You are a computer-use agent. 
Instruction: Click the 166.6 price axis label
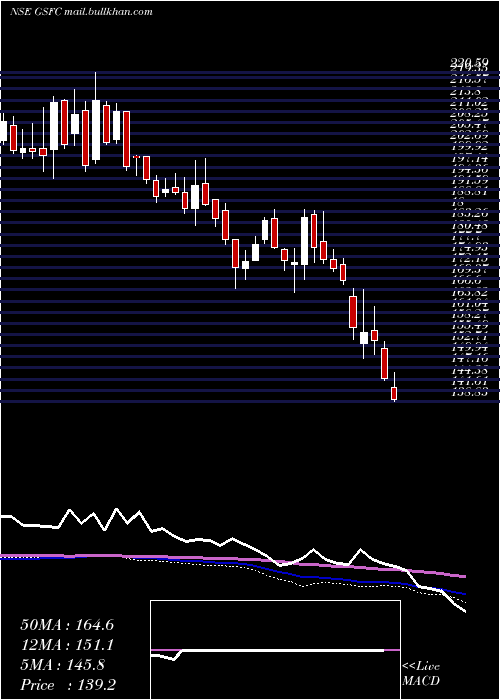pyautogui.click(x=467, y=282)
